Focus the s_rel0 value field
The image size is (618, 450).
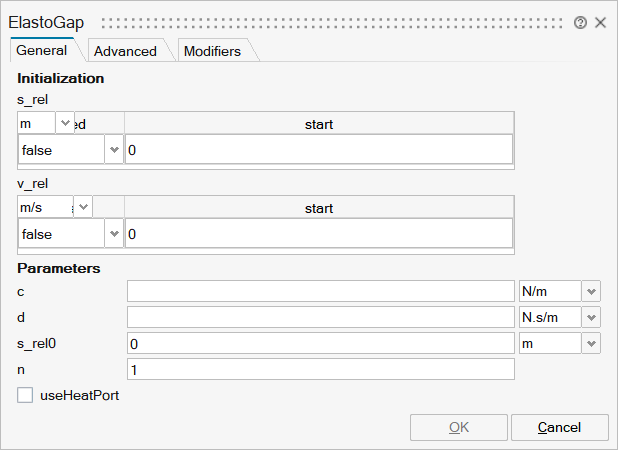pos(320,343)
